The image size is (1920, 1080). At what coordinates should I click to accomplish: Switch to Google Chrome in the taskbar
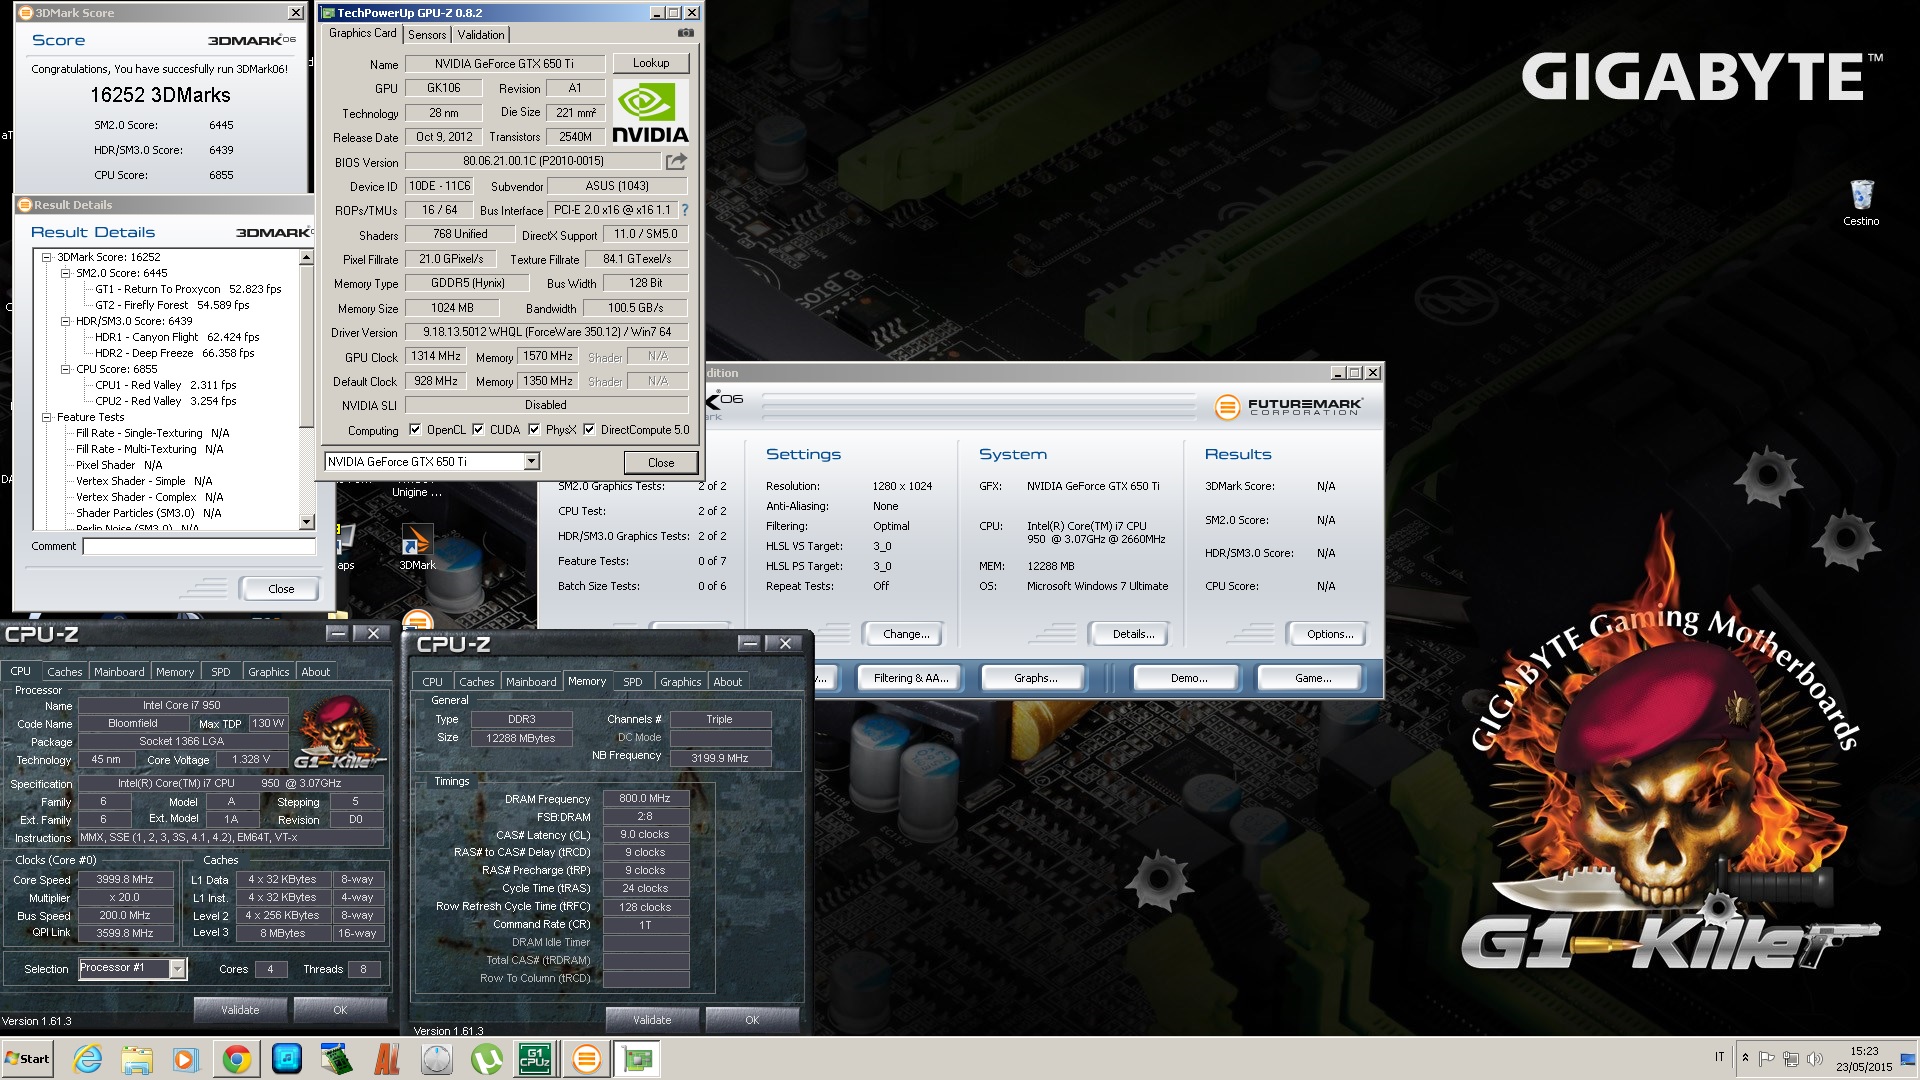(237, 1059)
